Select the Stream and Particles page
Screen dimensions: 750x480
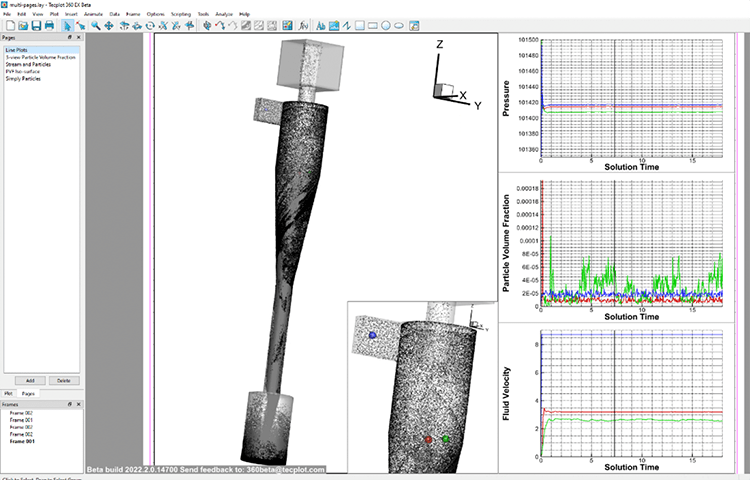coord(28,63)
